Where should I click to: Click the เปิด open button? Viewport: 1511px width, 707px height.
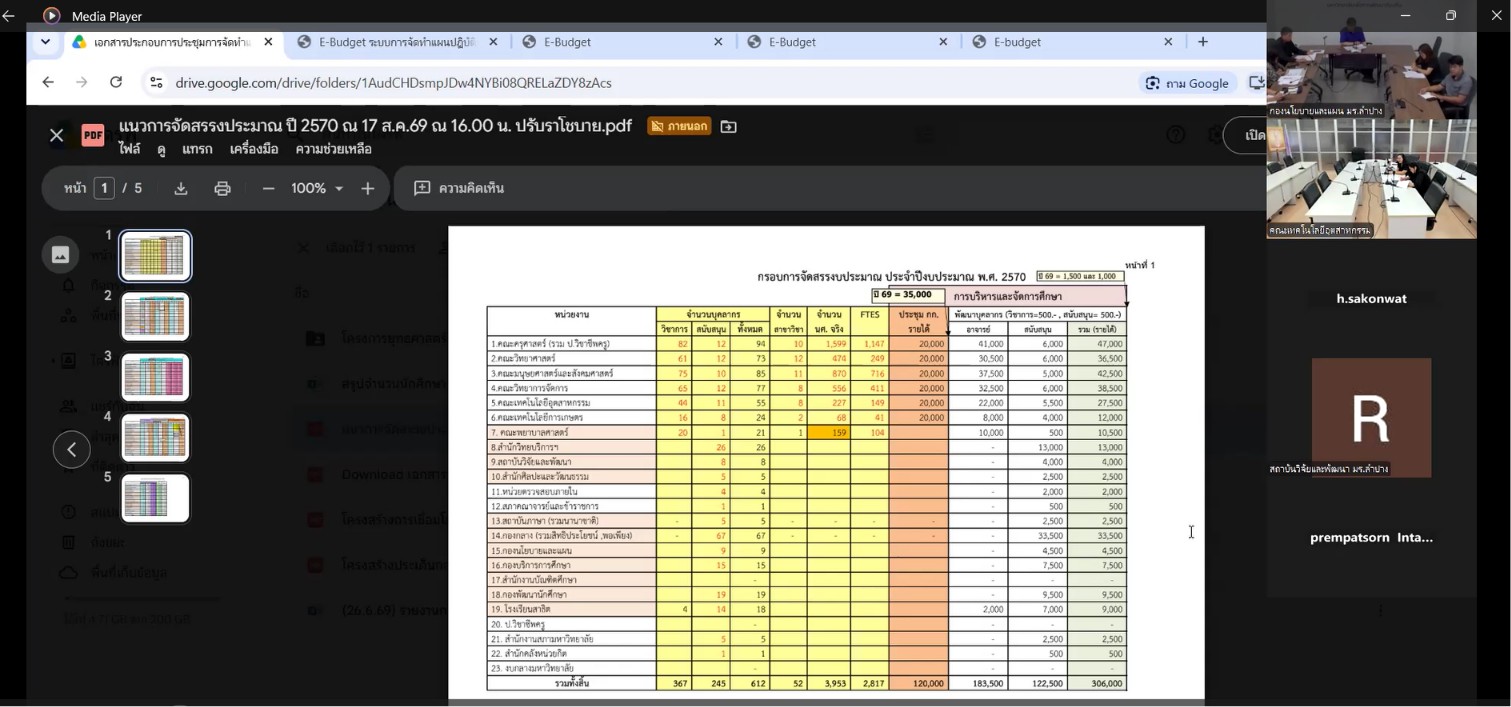pos(1246,135)
